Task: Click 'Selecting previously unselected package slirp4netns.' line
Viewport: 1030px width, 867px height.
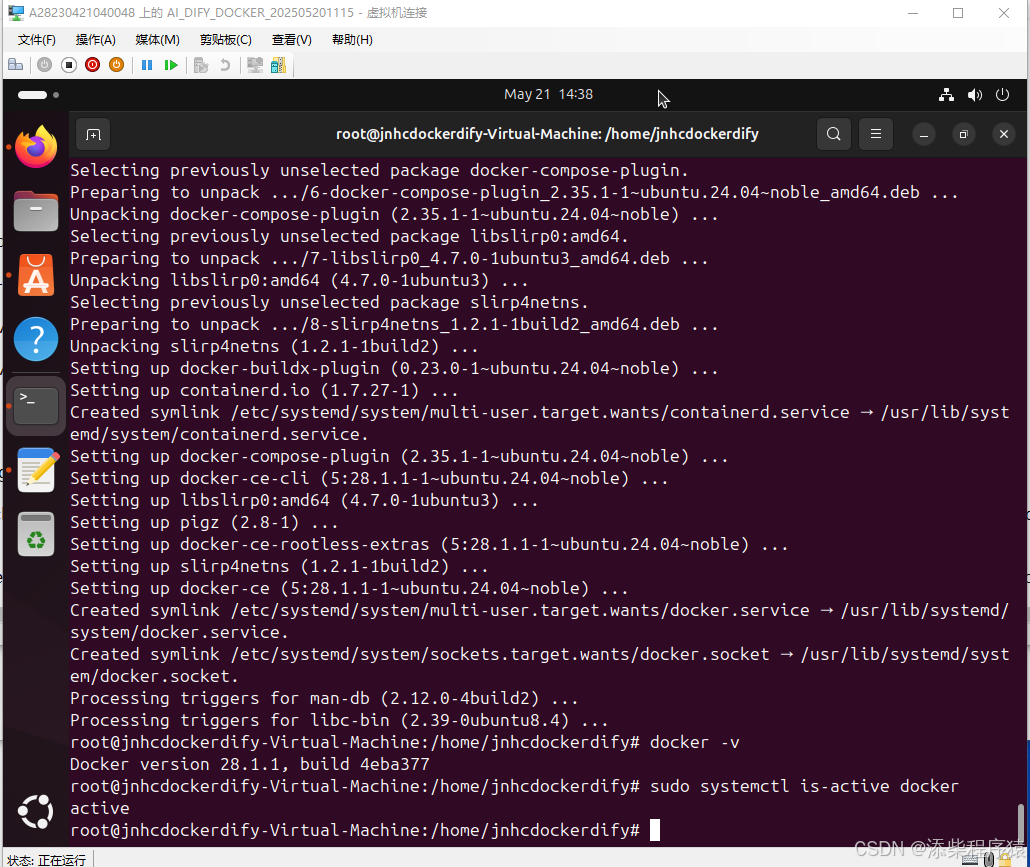Action: pyautogui.click(x=329, y=303)
